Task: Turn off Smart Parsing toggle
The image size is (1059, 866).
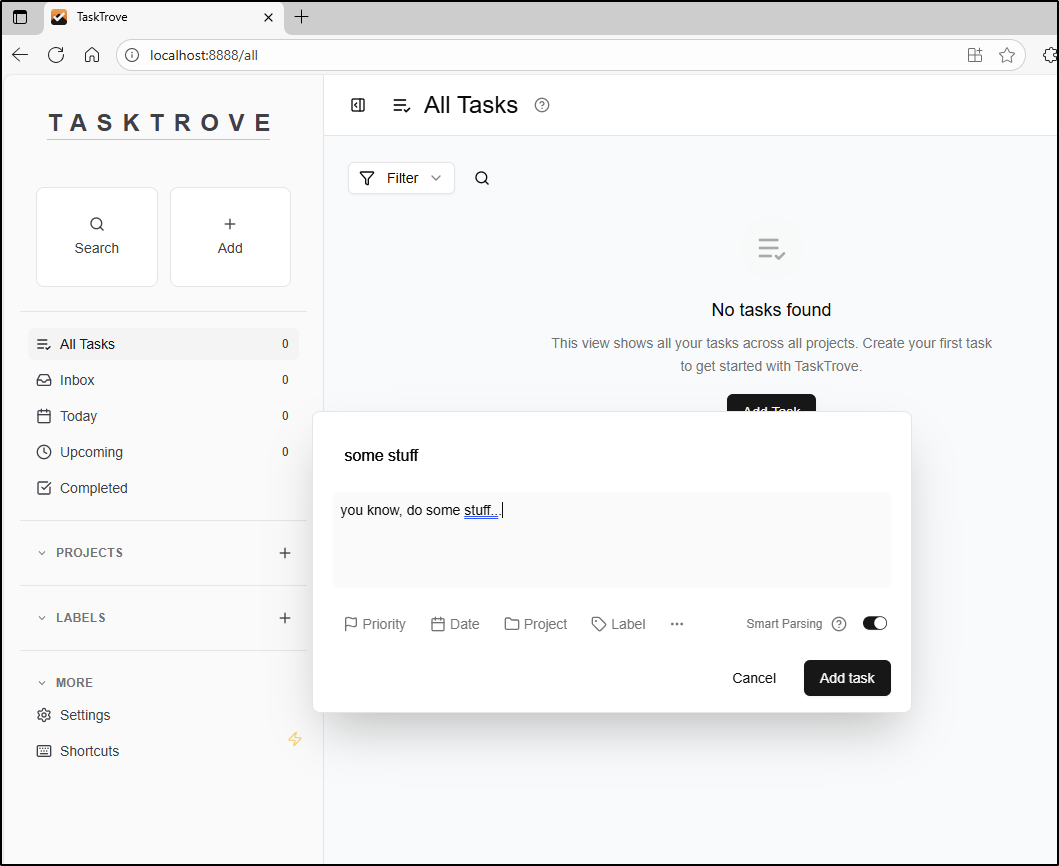Action: [875, 623]
